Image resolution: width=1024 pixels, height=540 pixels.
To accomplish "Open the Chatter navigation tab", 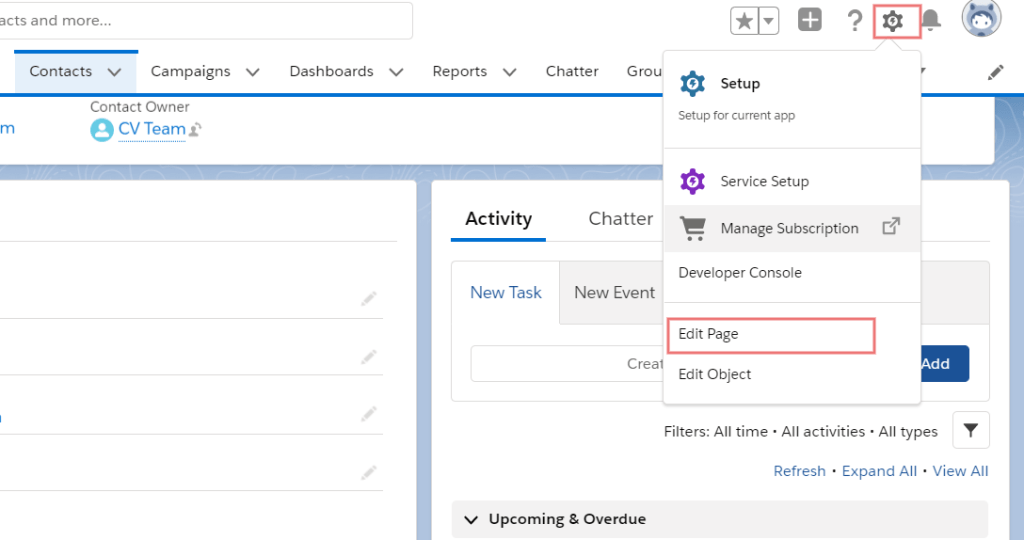I will pos(572,71).
